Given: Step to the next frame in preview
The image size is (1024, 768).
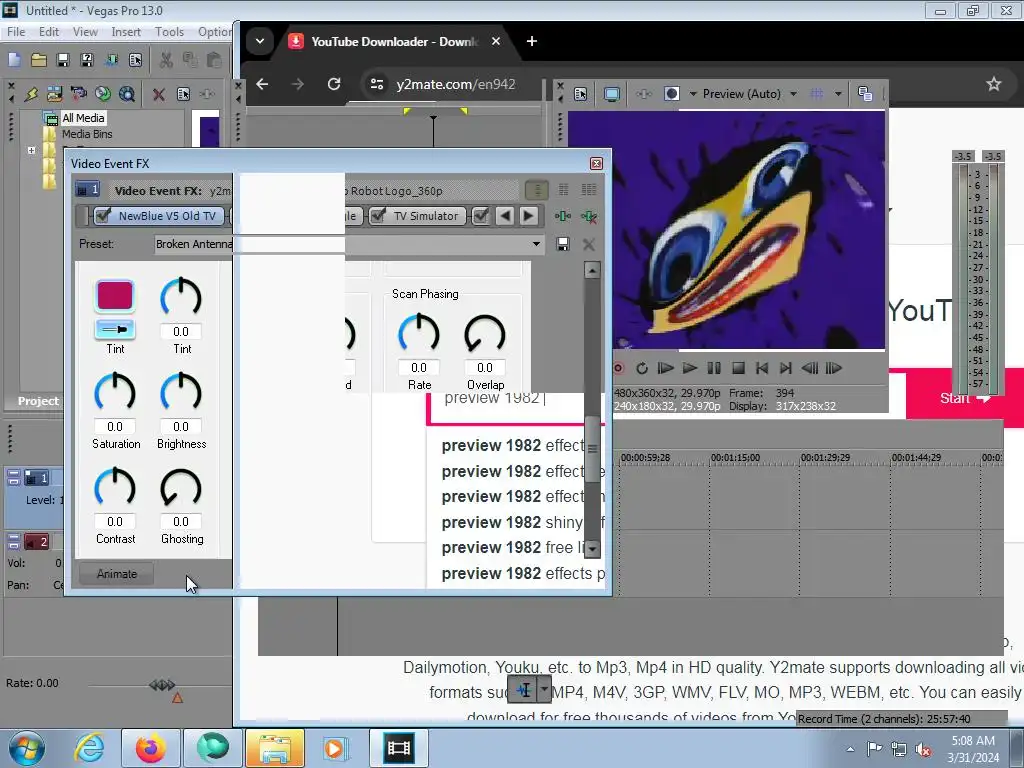Looking at the screenshot, I should tap(834, 368).
